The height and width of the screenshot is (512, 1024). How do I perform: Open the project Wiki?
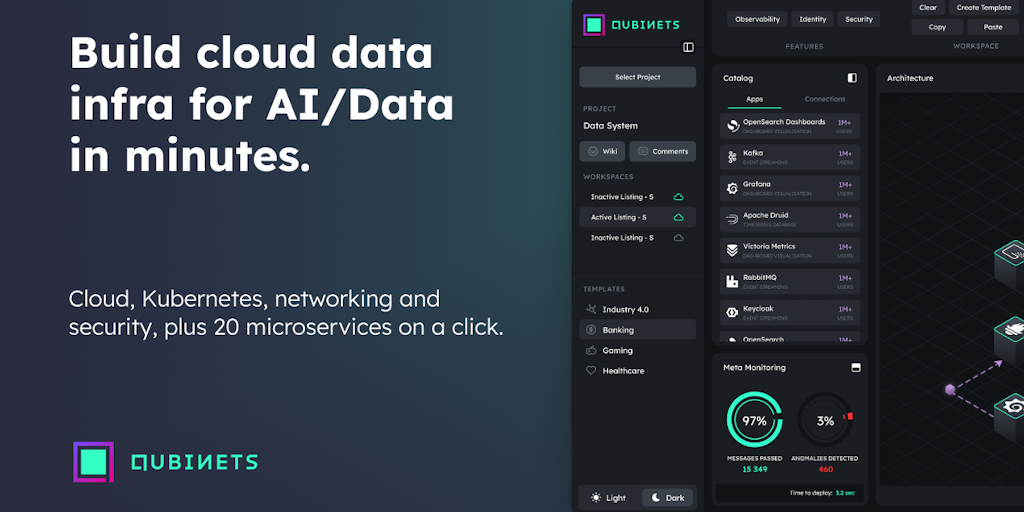click(602, 151)
